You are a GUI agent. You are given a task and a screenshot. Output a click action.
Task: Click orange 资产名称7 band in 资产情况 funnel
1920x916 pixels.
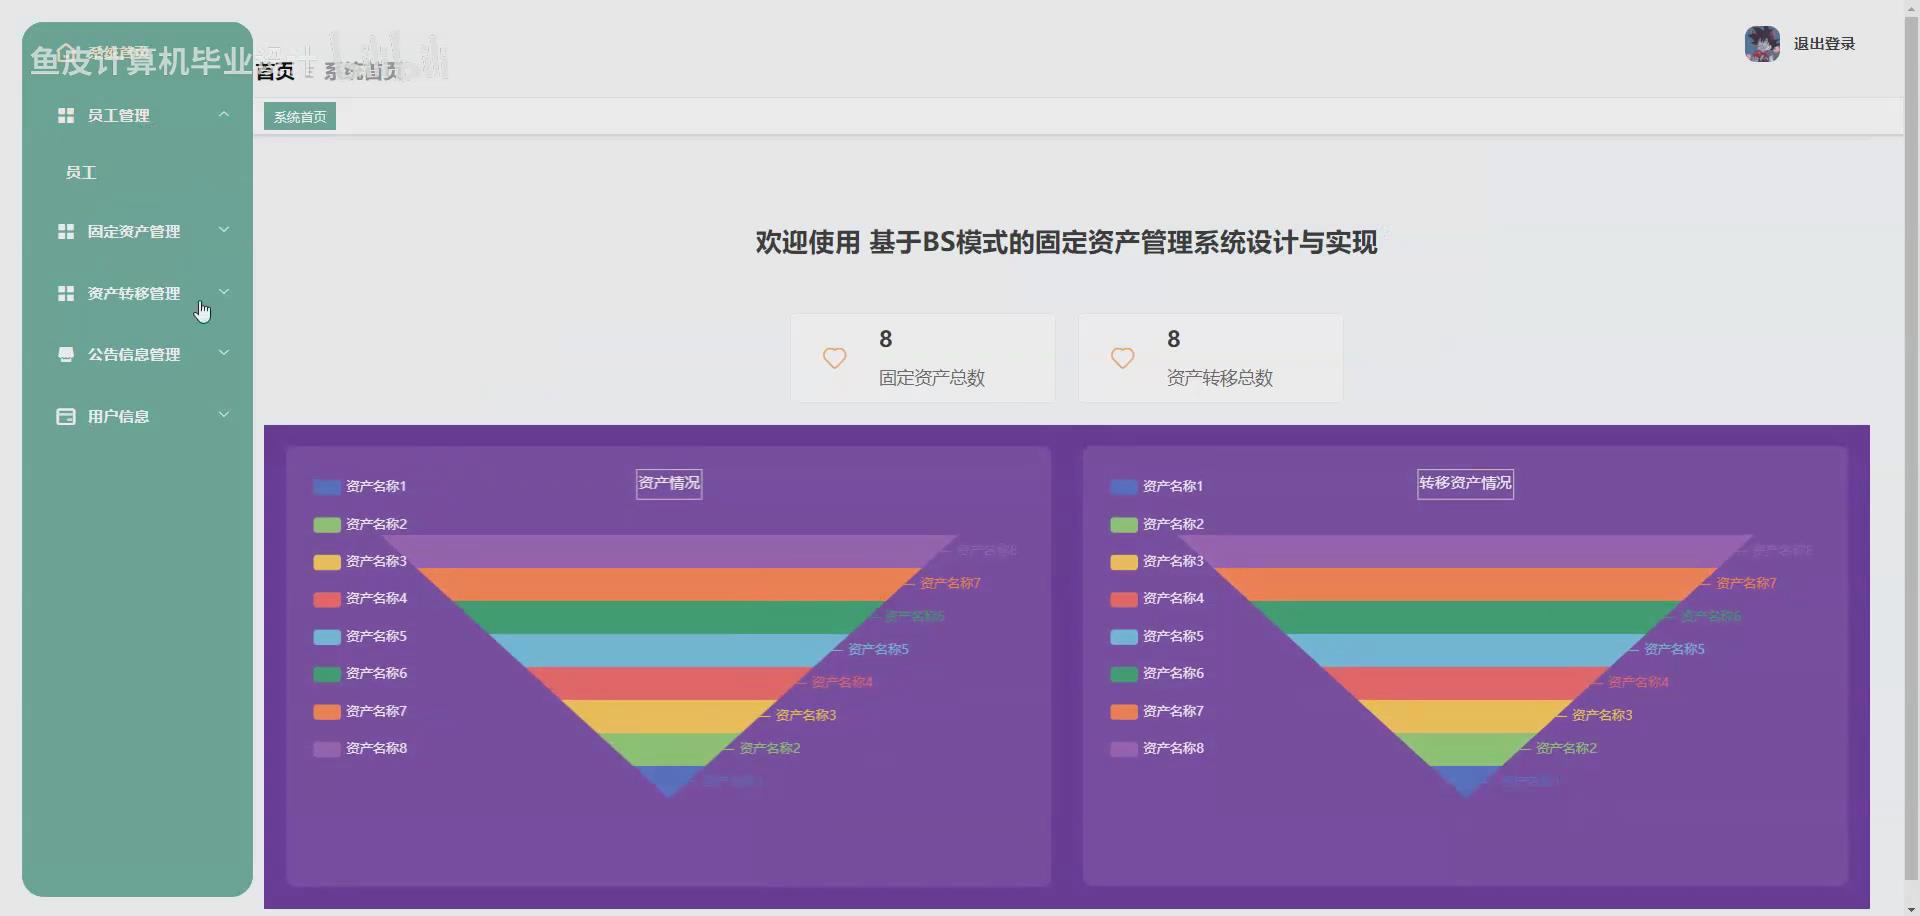pyautogui.click(x=668, y=585)
